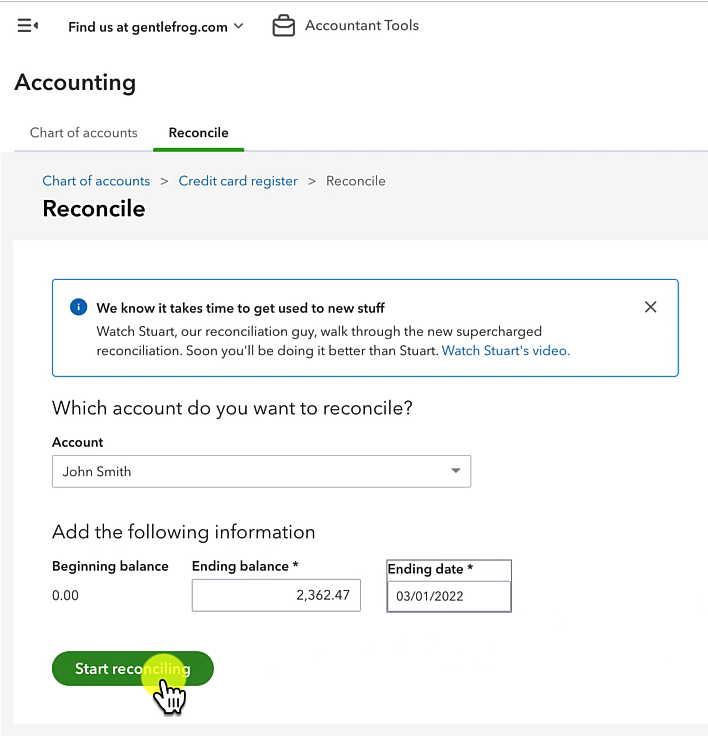The height and width of the screenshot is (736, 708).
Task: Select the Reconcile tab
Action: (x=199, y=133)
